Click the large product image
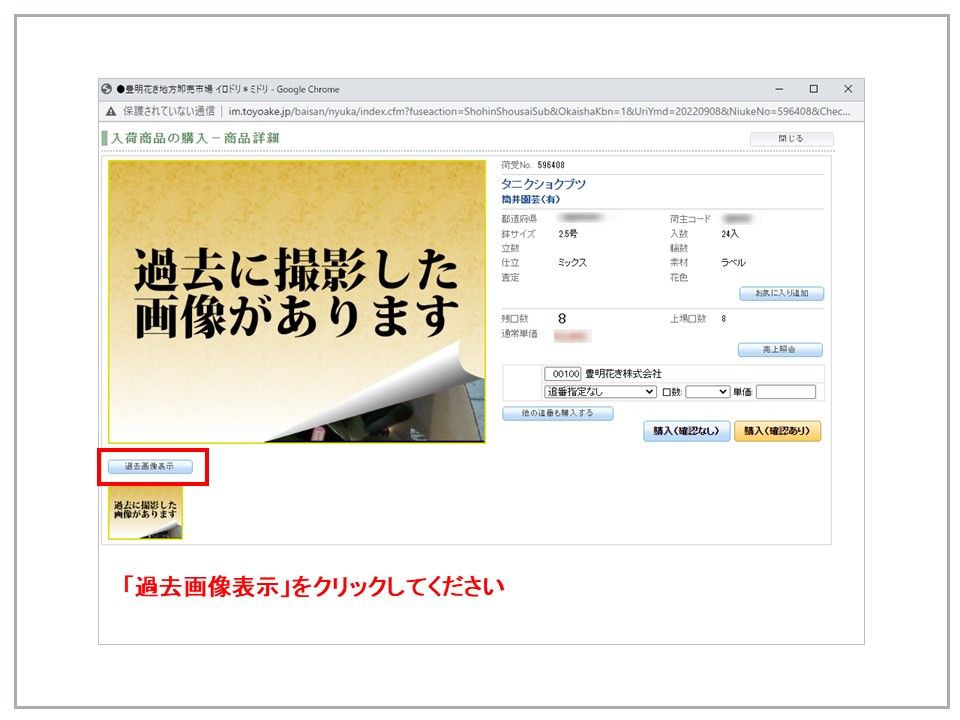The image size is (960, 720). pos(296,301)
